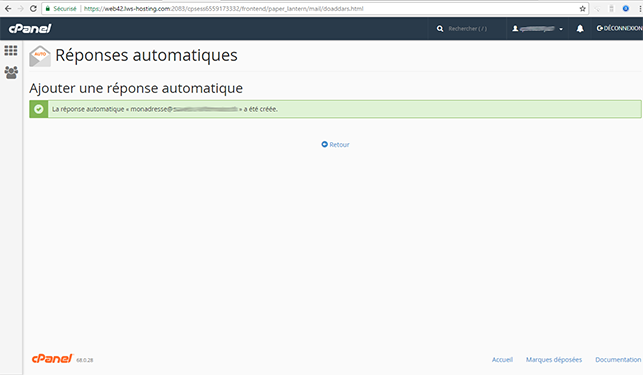Click the auto-responder envelope icon
The height and width of the screenshot is (375, 643).
pyautogui.click(x=40, y=56)
